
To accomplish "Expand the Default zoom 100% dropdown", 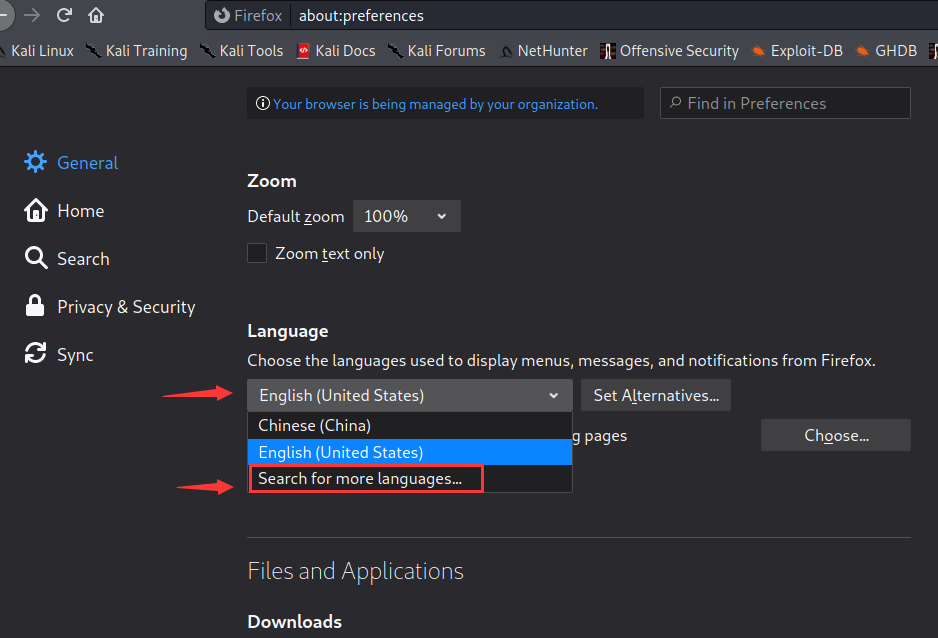I will point(406,216).
